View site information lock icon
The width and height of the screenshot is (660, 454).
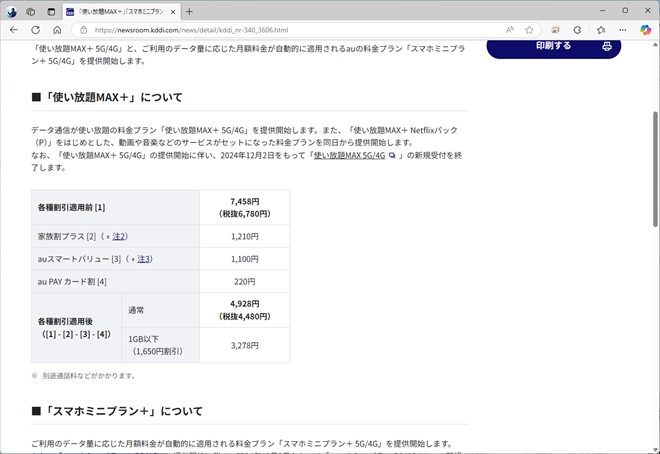coord(84,30)
